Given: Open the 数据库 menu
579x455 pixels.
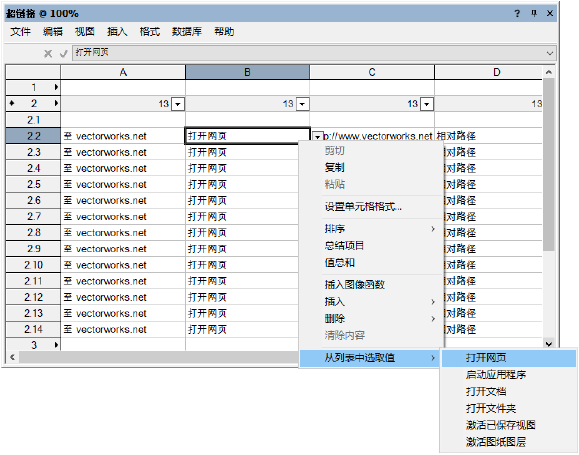Looking at the screenshot, I should 187,32.
